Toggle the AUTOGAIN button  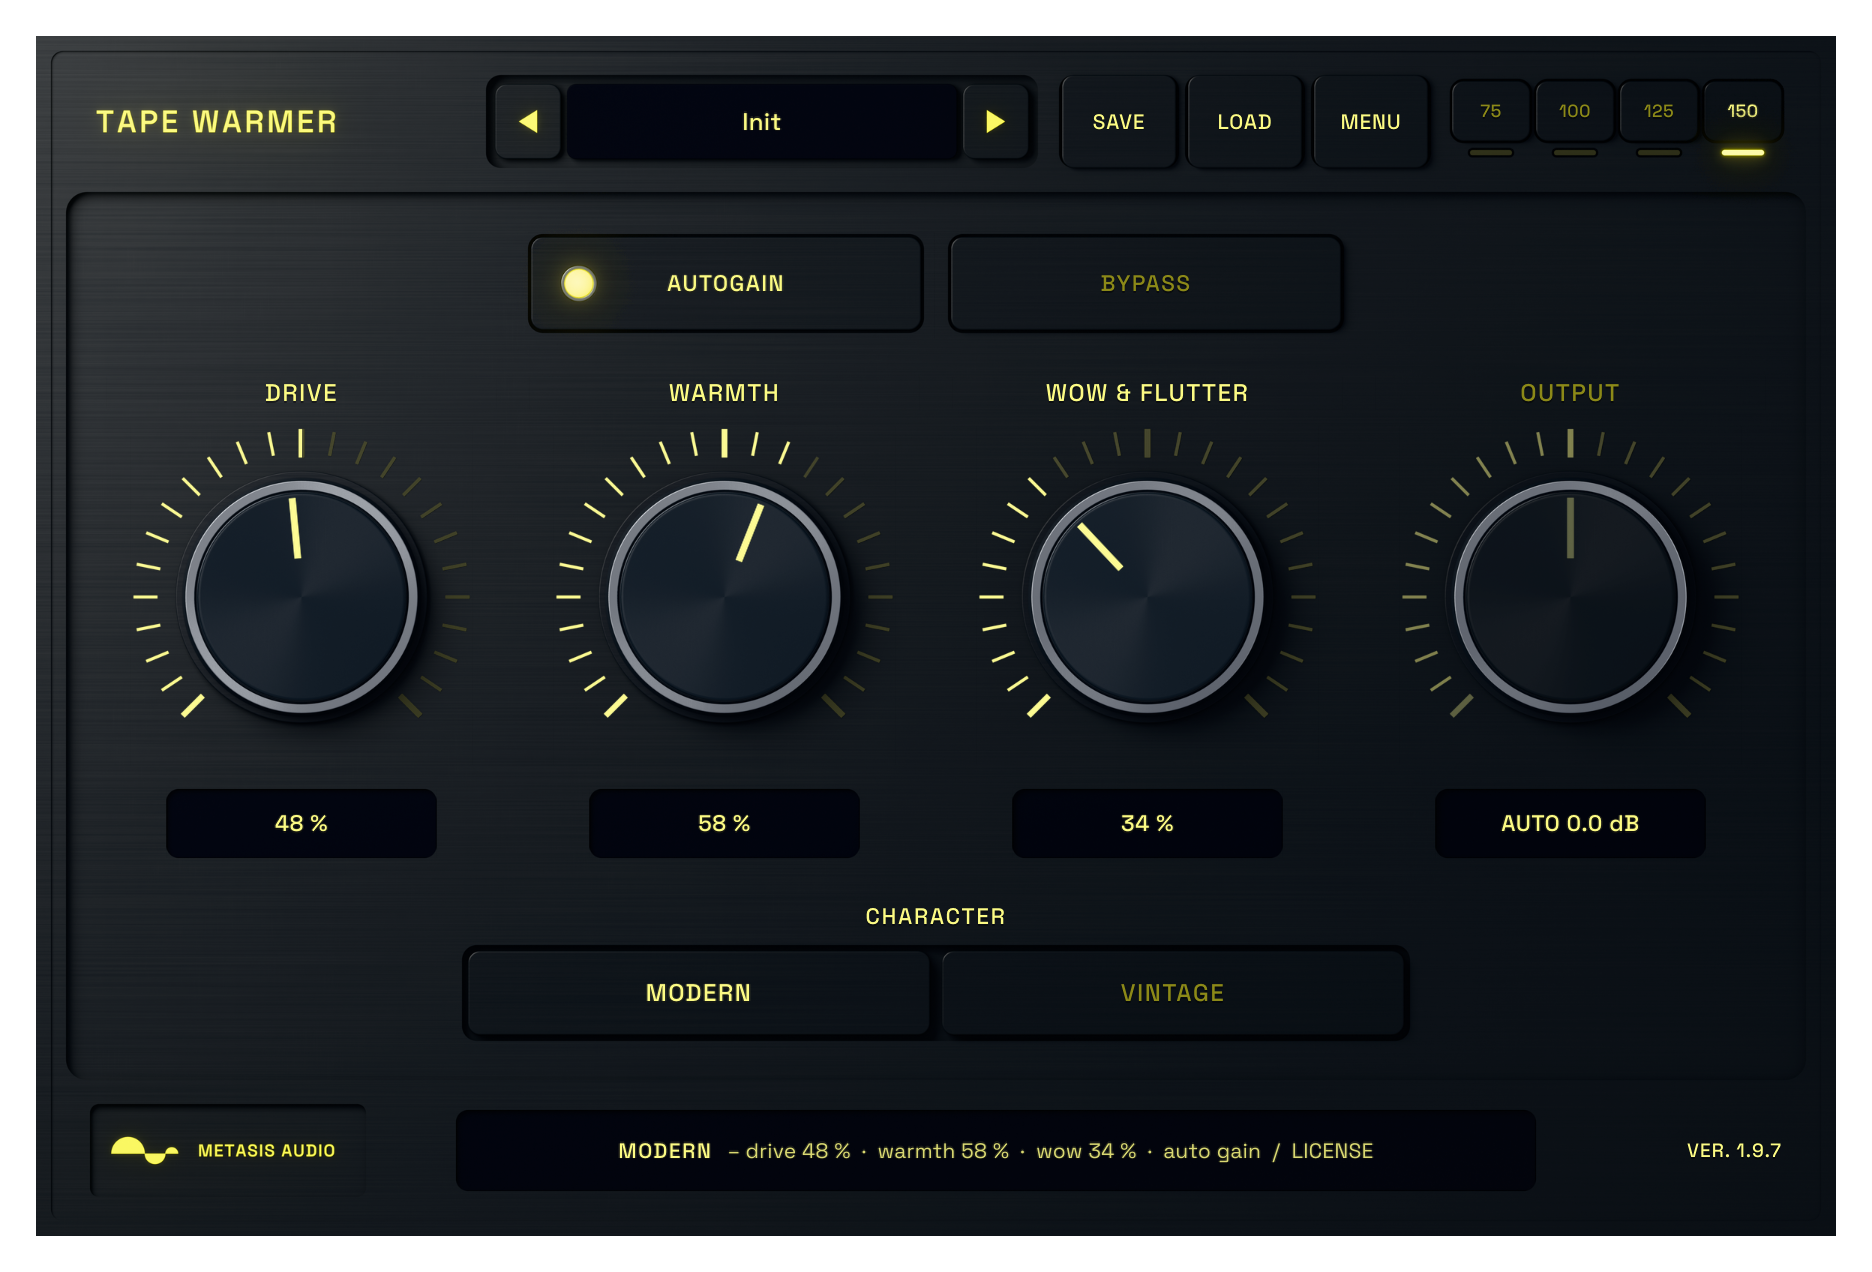click(x=725, y=283)
